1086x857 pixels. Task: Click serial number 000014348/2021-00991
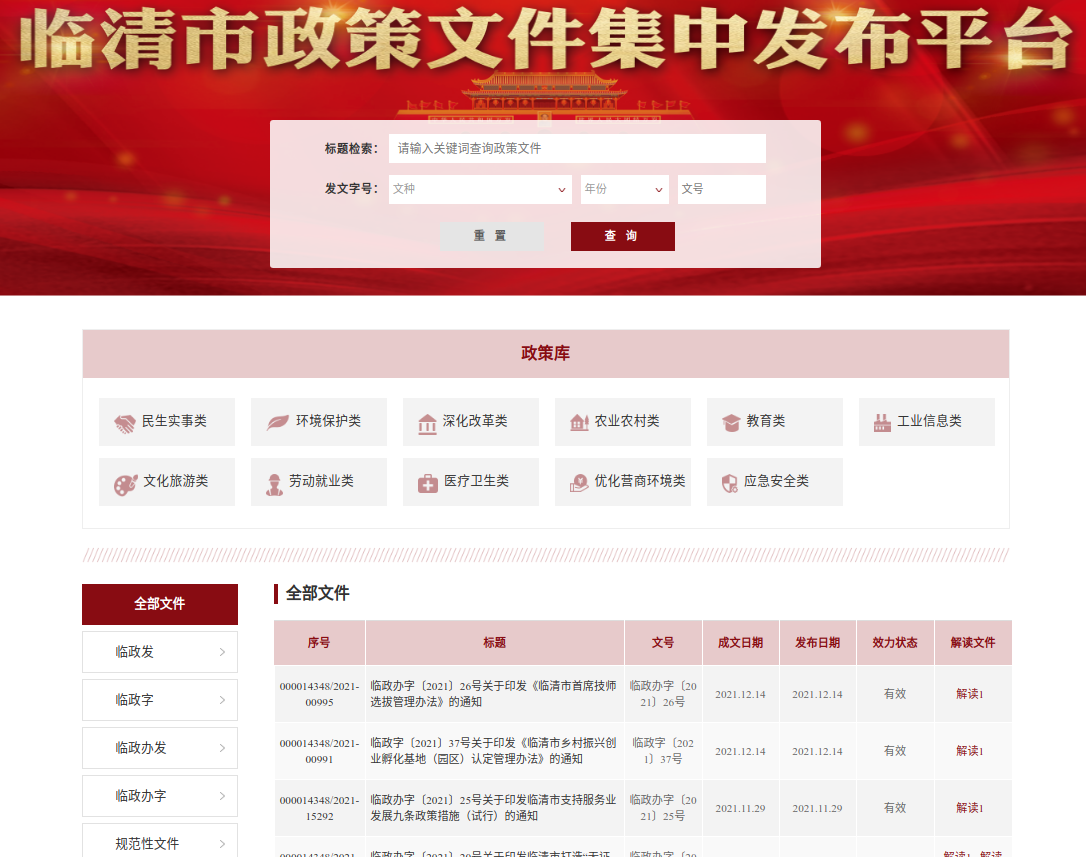pyautogui.click(x=319, y=751)
